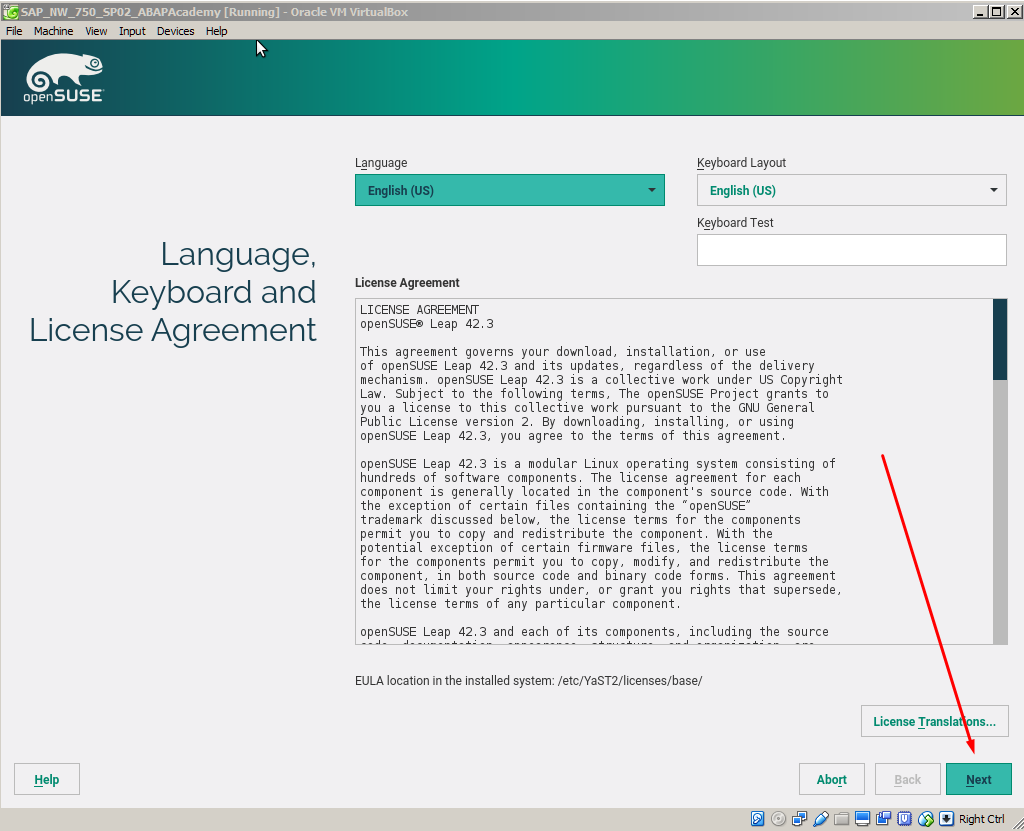
Task: Click the Next button
Action: coord(978,779)
